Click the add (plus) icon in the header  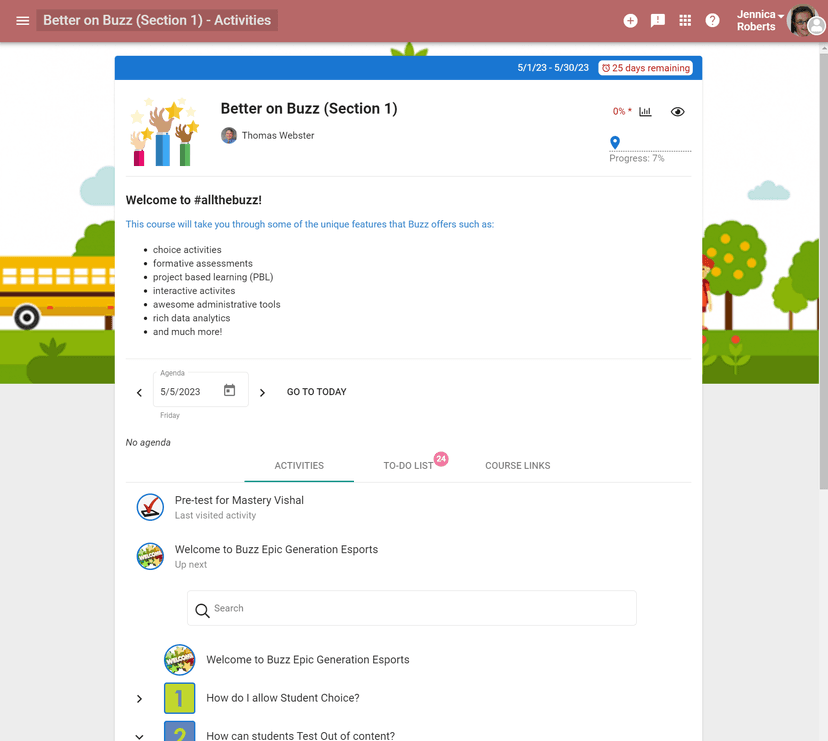tap(630, 20)
